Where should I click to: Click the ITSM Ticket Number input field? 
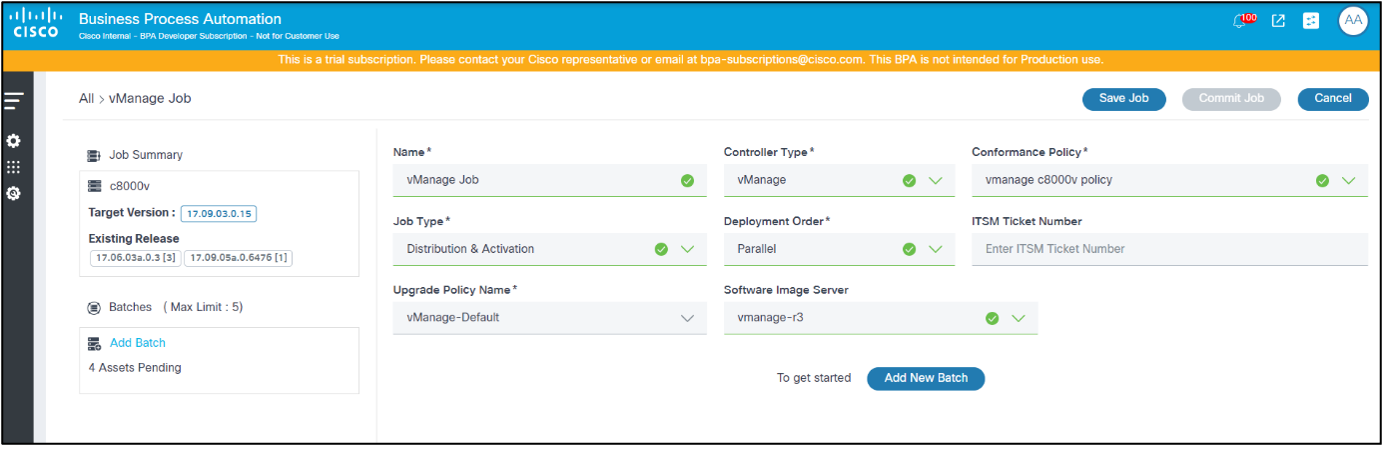pyautogui.click(x=1169, y=249)
